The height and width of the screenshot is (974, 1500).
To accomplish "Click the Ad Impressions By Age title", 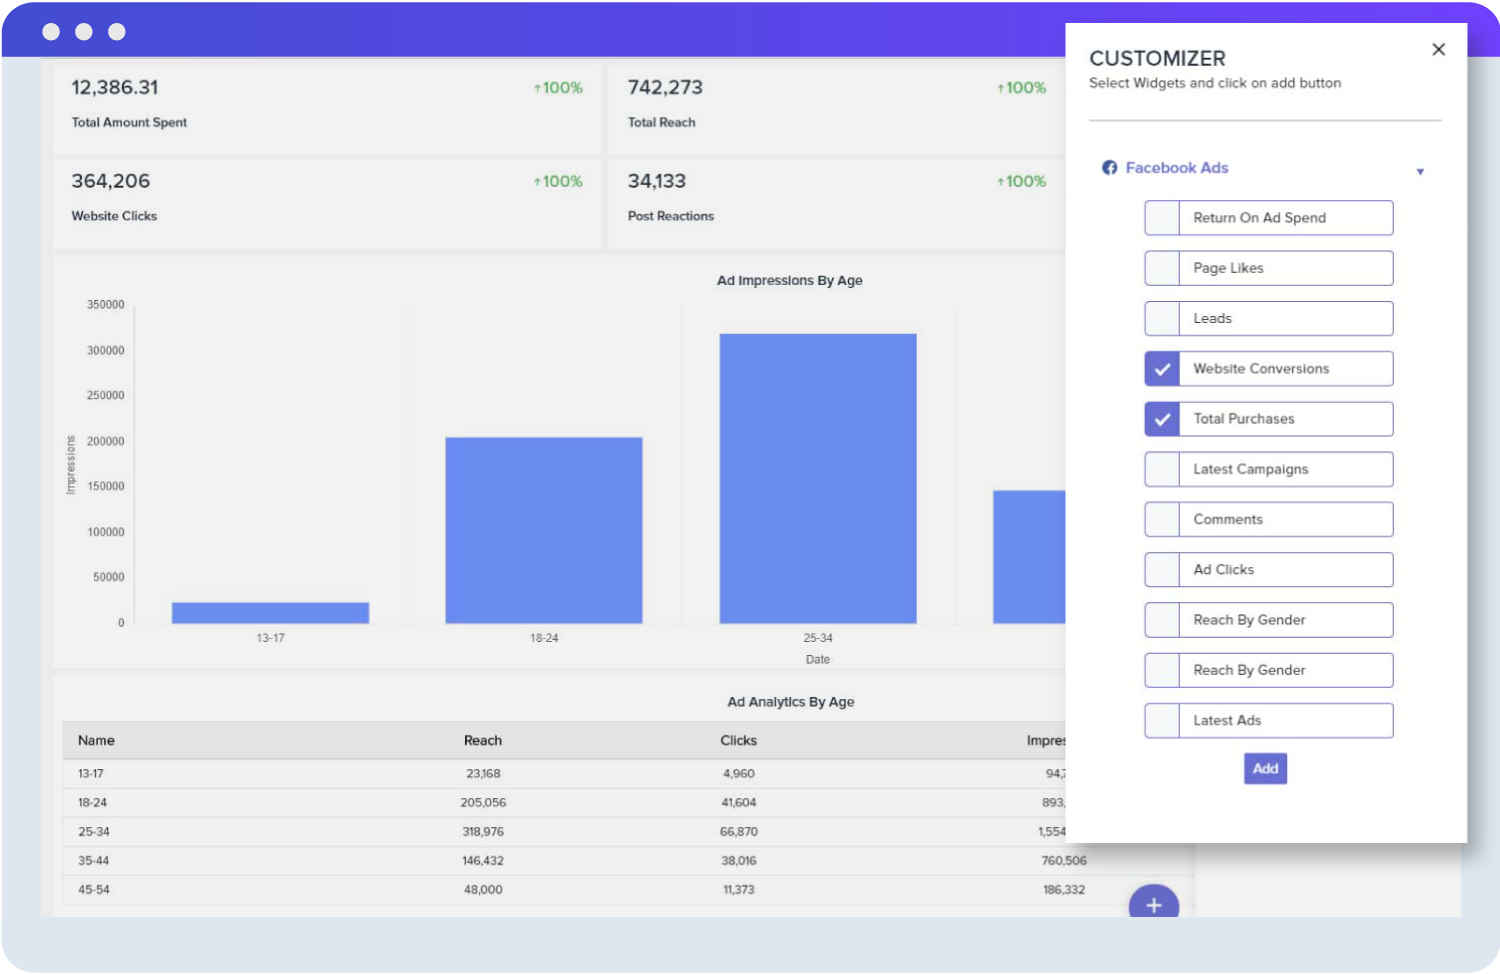I will tap(790, 281).
